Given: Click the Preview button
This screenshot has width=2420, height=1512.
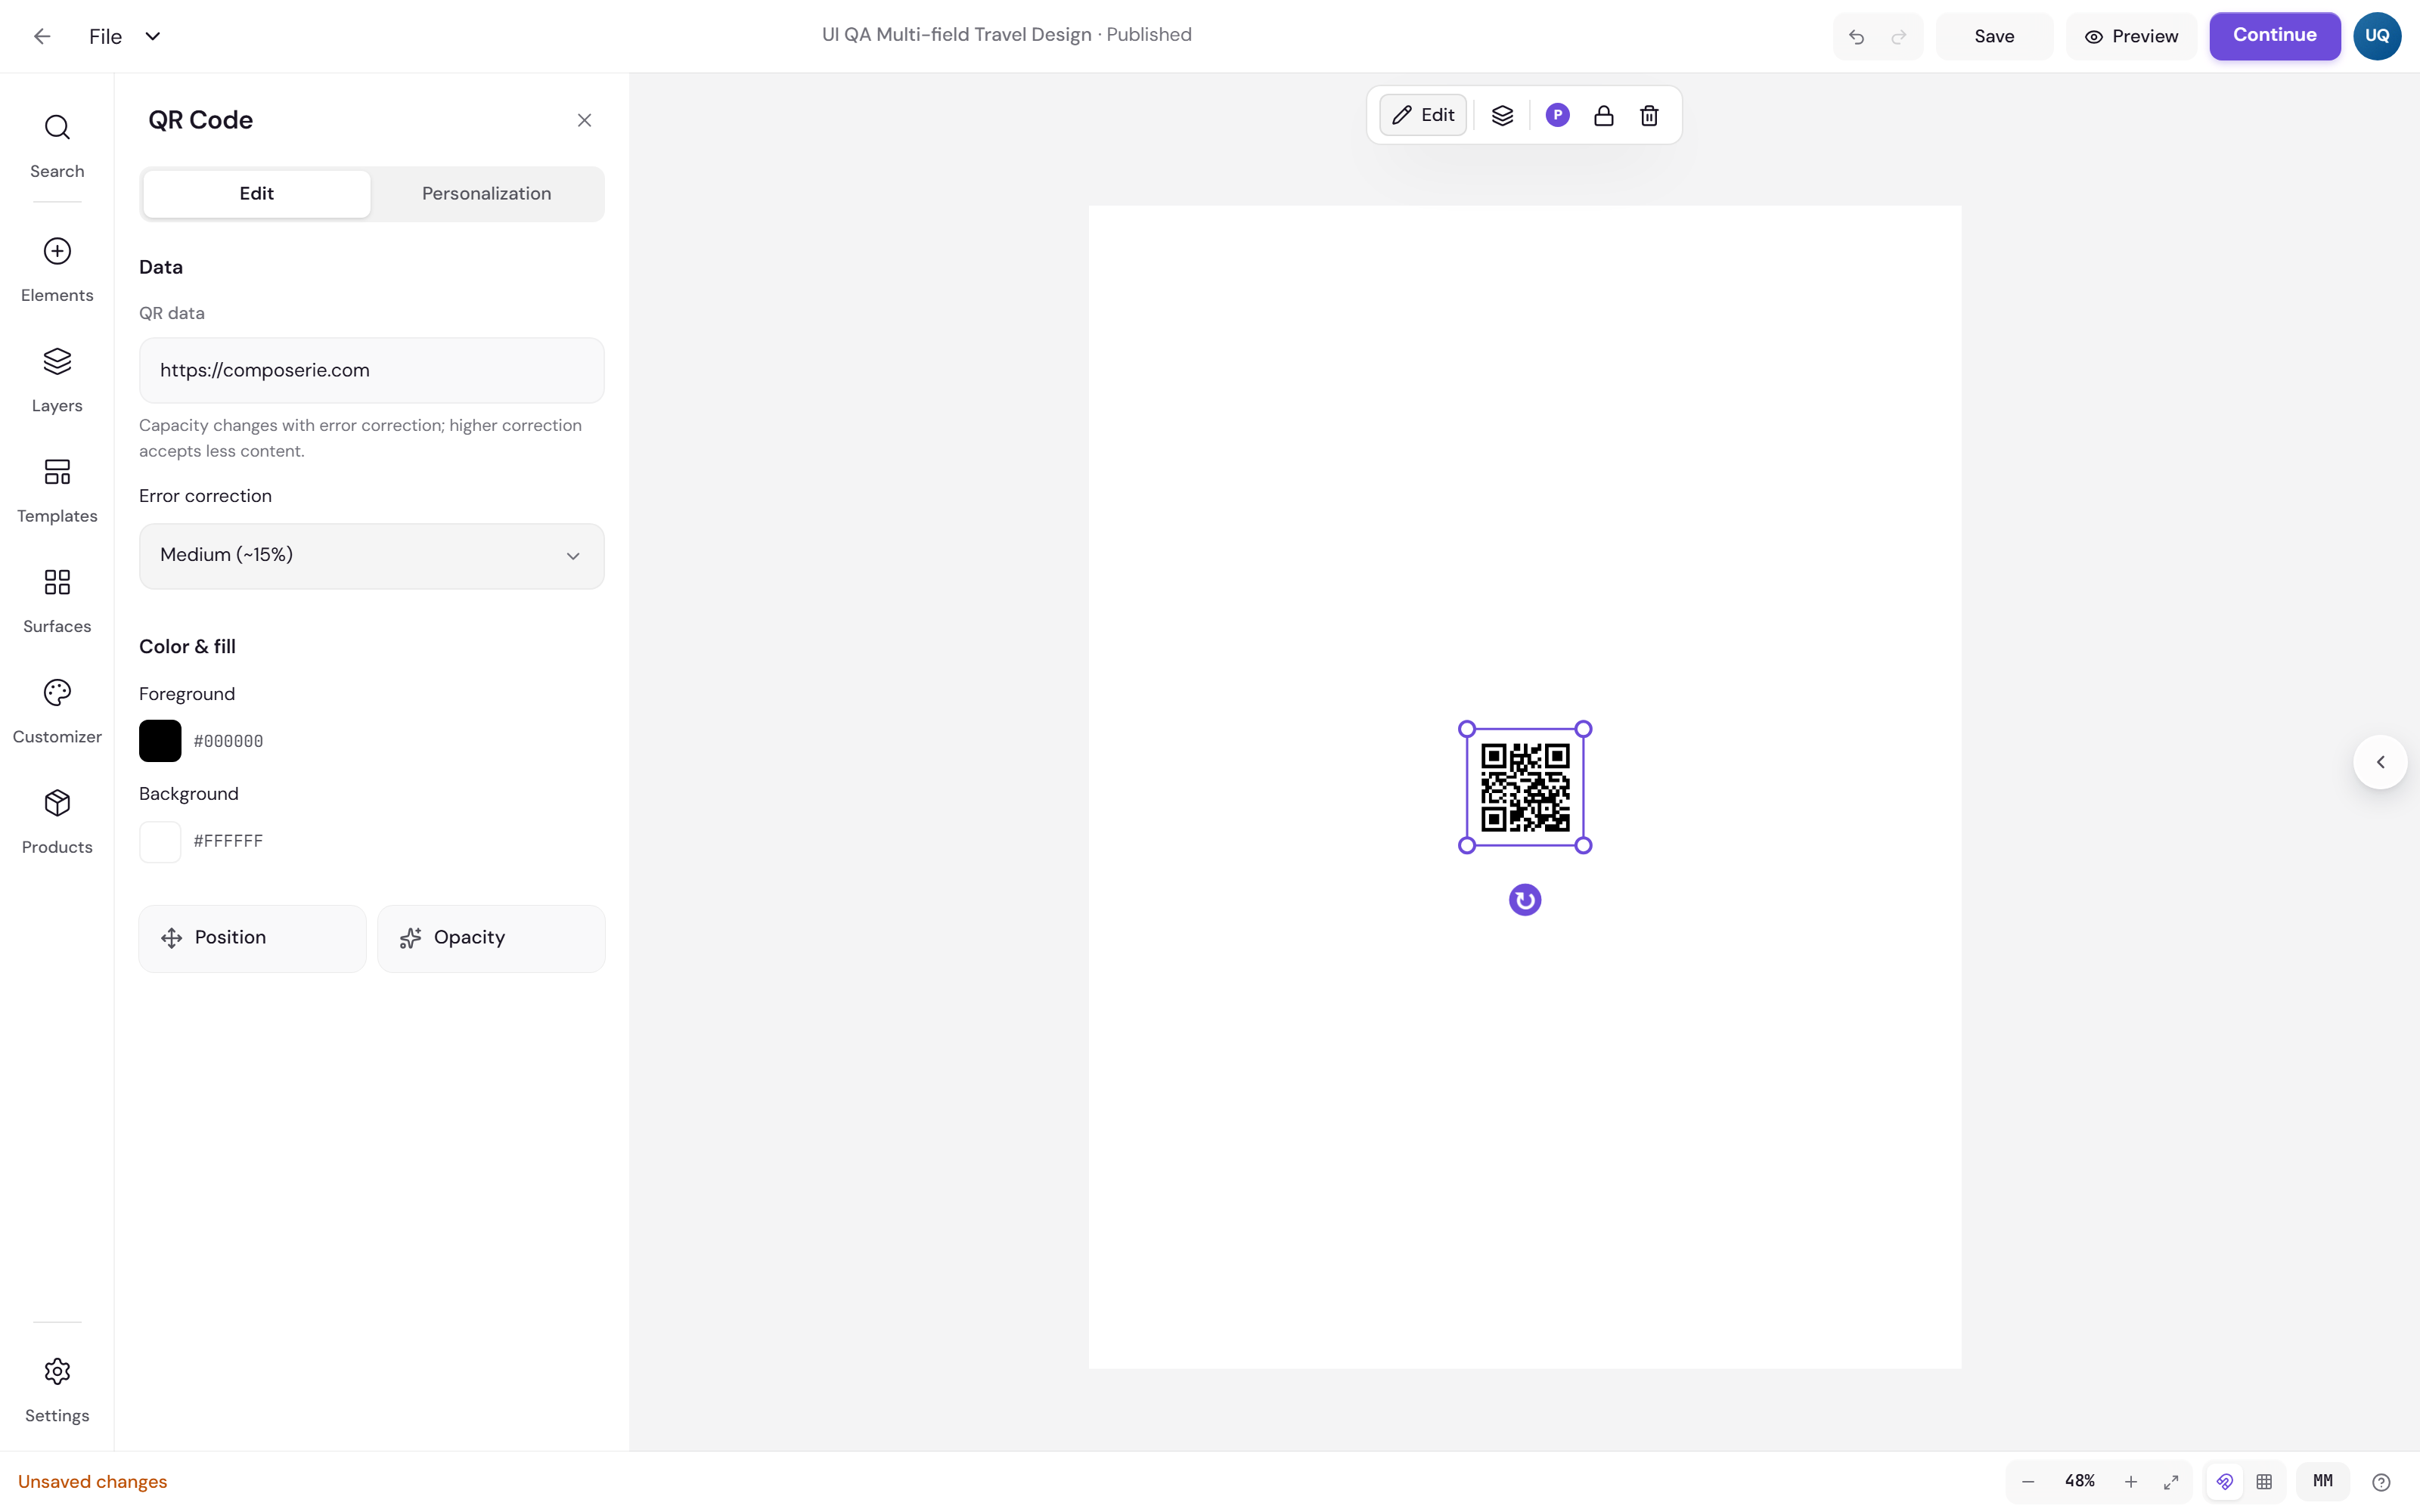Looking at the screenshot, I should click(x=2131, y=37).
